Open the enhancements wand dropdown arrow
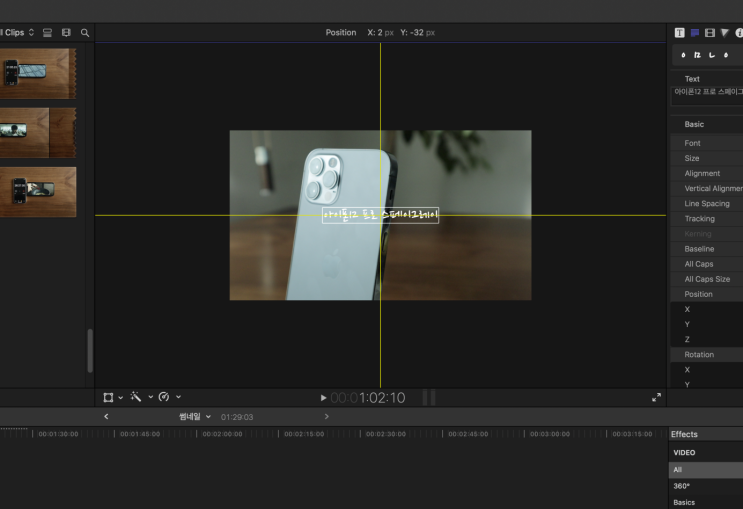Viewport: 743px width, 509px height. (x=150, y=397)
